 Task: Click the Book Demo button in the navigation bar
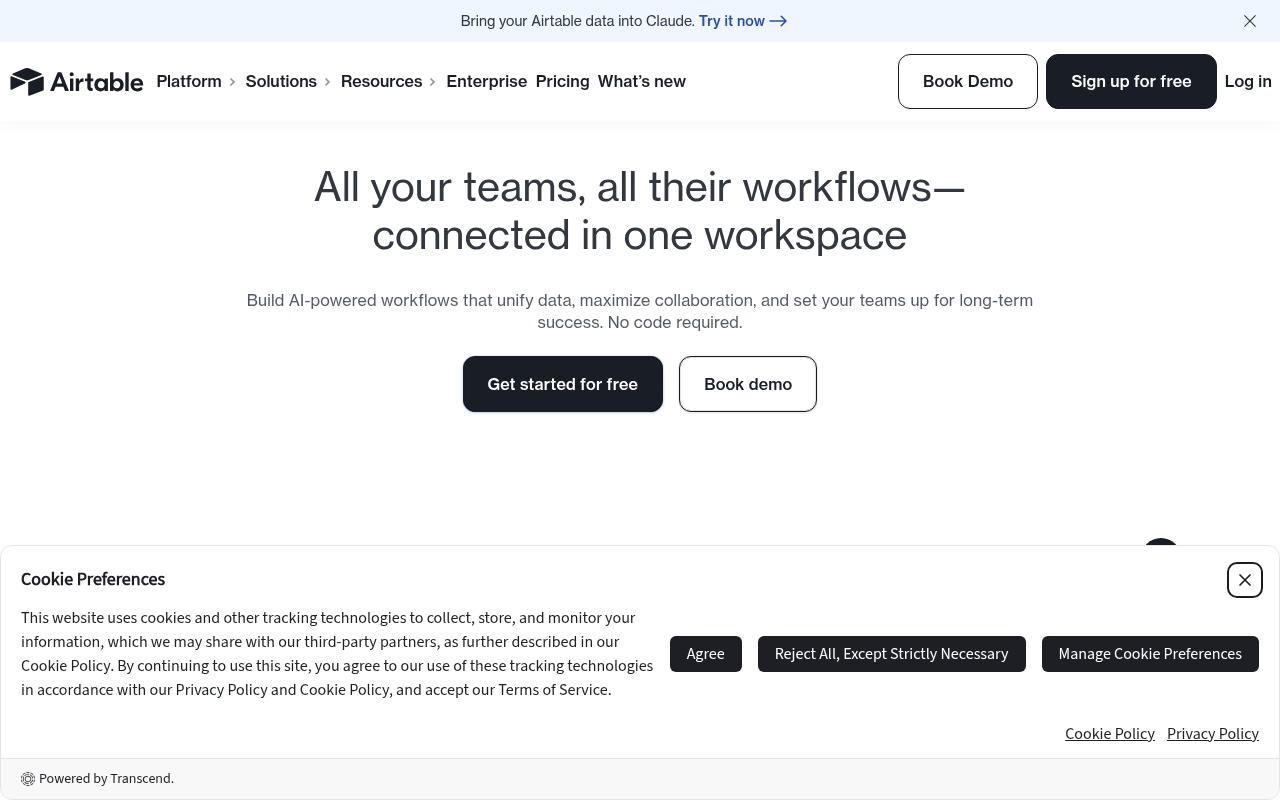coord(968,81)
